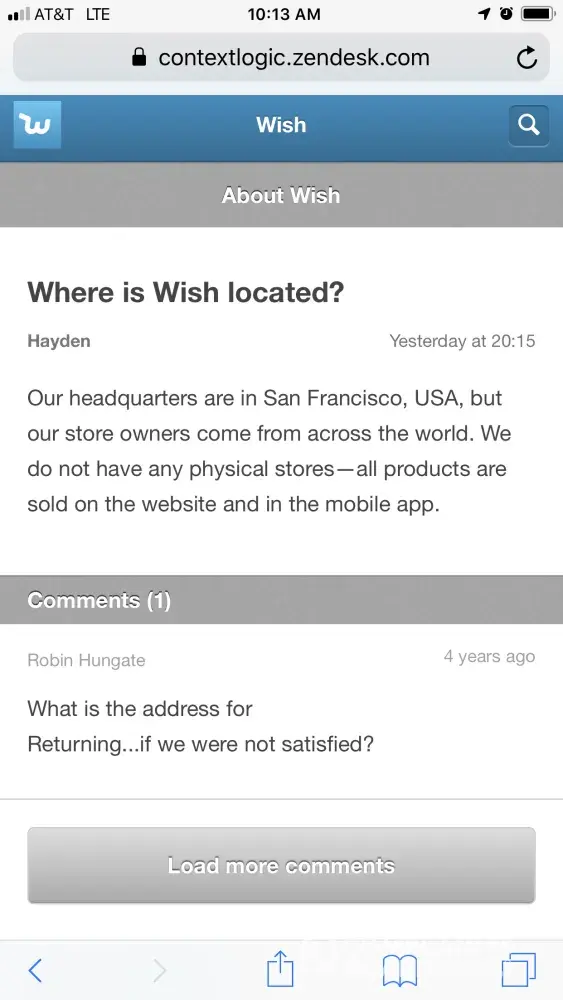Open the bookmarks book icon
The image size is (563, 1000).
400,971
